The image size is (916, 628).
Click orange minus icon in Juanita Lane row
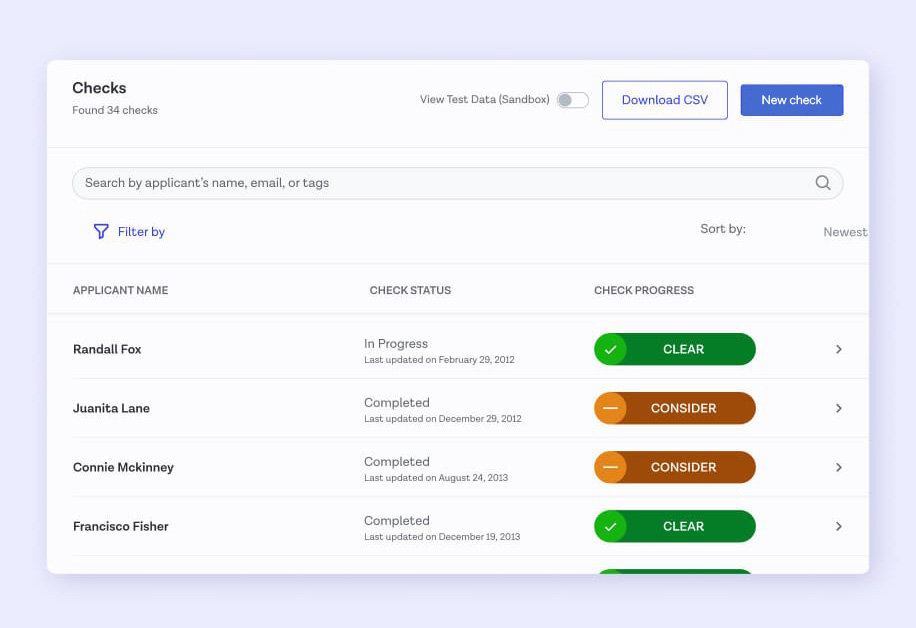tap(610, 408)
